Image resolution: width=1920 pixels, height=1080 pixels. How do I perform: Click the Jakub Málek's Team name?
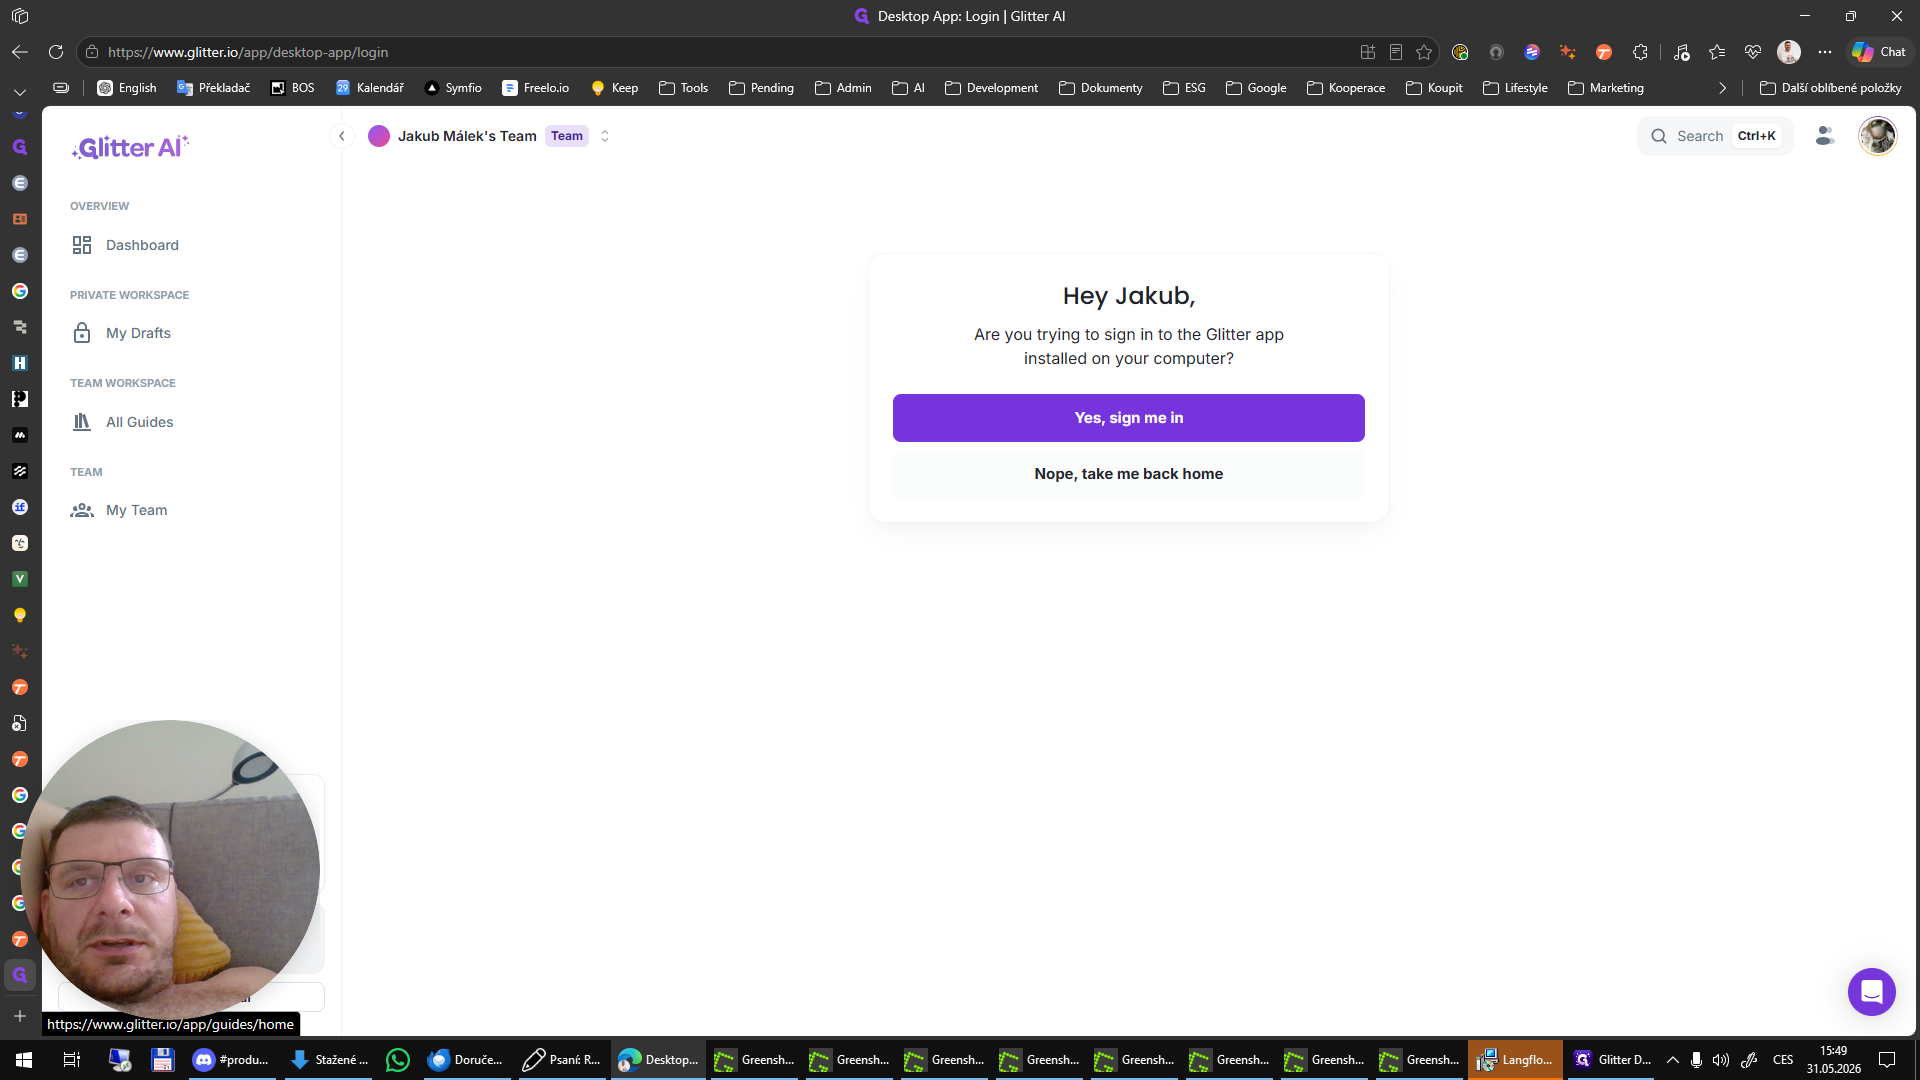pos(467,136)
